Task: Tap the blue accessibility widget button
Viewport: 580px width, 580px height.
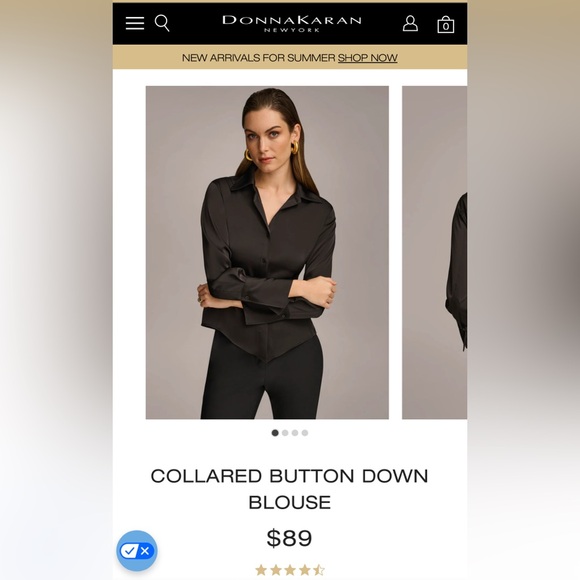Action: pyautogui.click(x=137, y=551)
